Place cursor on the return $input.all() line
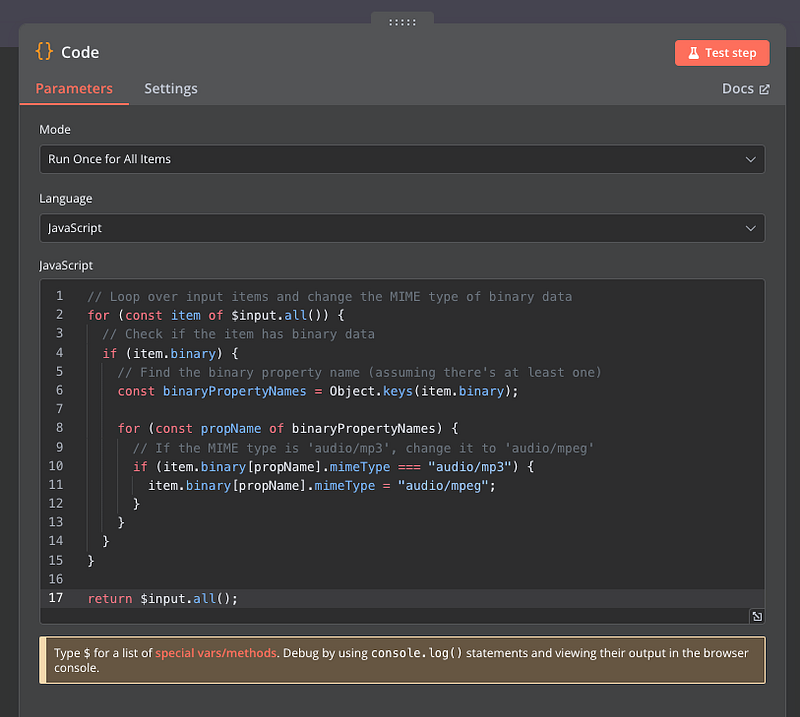 coord(163,598)
